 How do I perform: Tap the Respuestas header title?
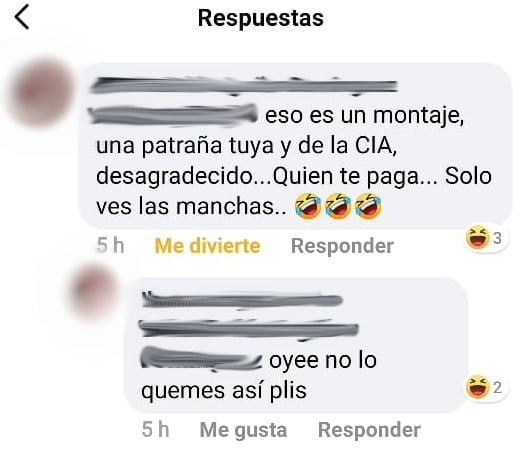coord(260,18)
